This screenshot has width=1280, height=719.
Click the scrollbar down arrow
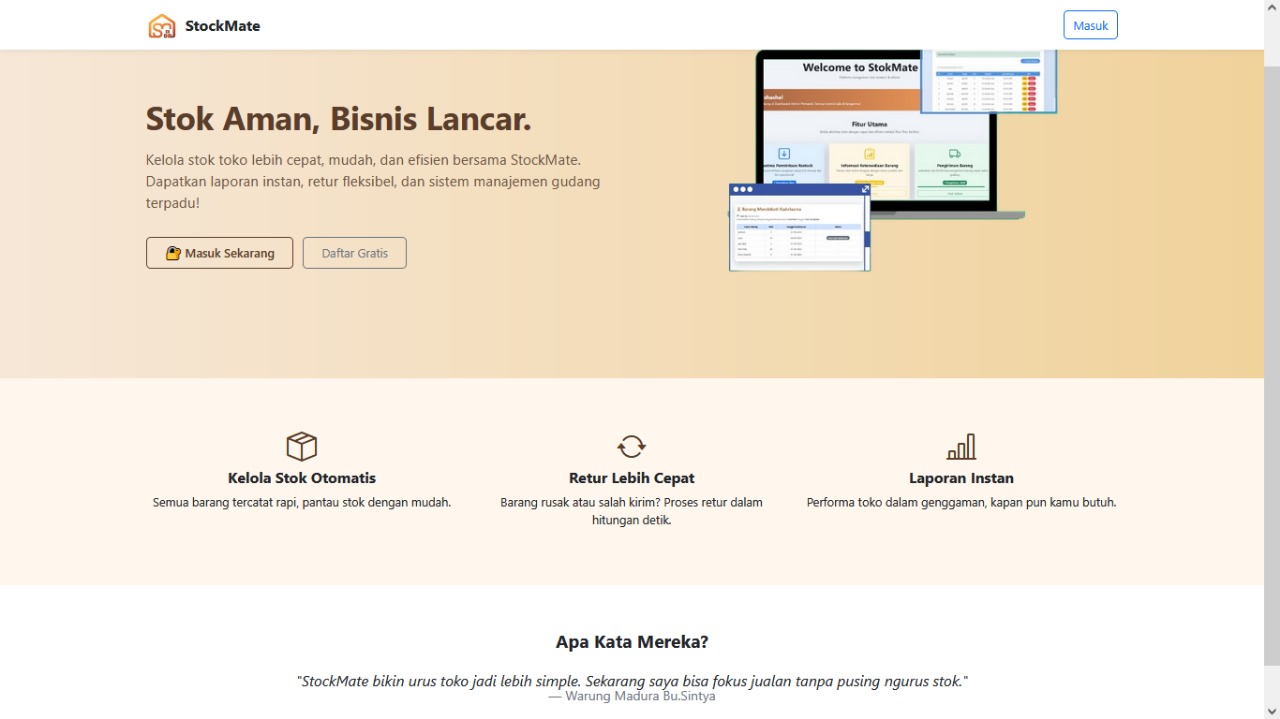(1271, 710)
